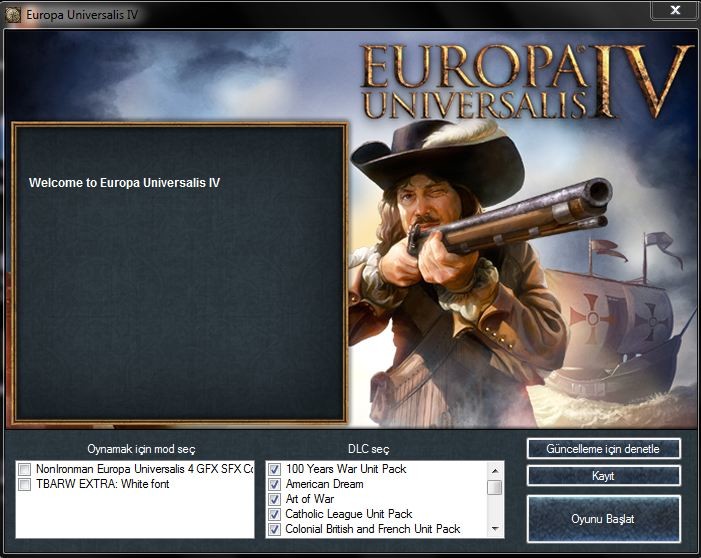Select 'American Dream' label in DLC list

click(x=325, y=484)
